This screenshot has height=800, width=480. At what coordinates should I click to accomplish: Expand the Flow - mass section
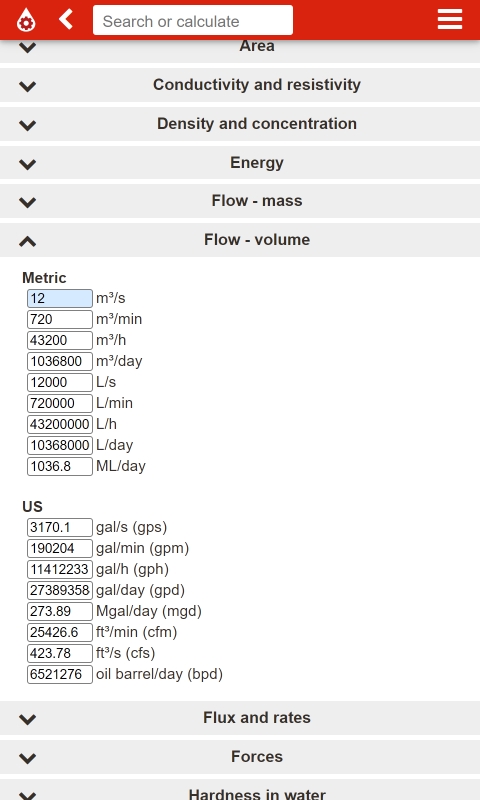(240, 201)
